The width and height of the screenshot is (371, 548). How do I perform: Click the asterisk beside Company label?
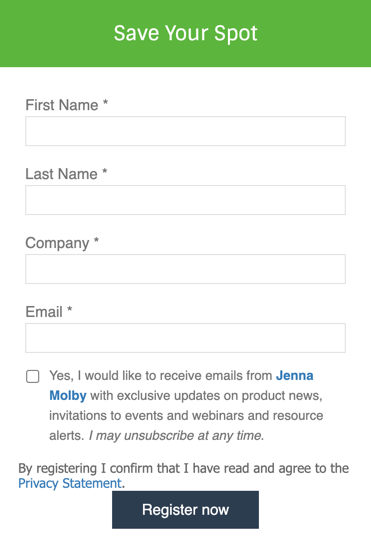[96, 241]
